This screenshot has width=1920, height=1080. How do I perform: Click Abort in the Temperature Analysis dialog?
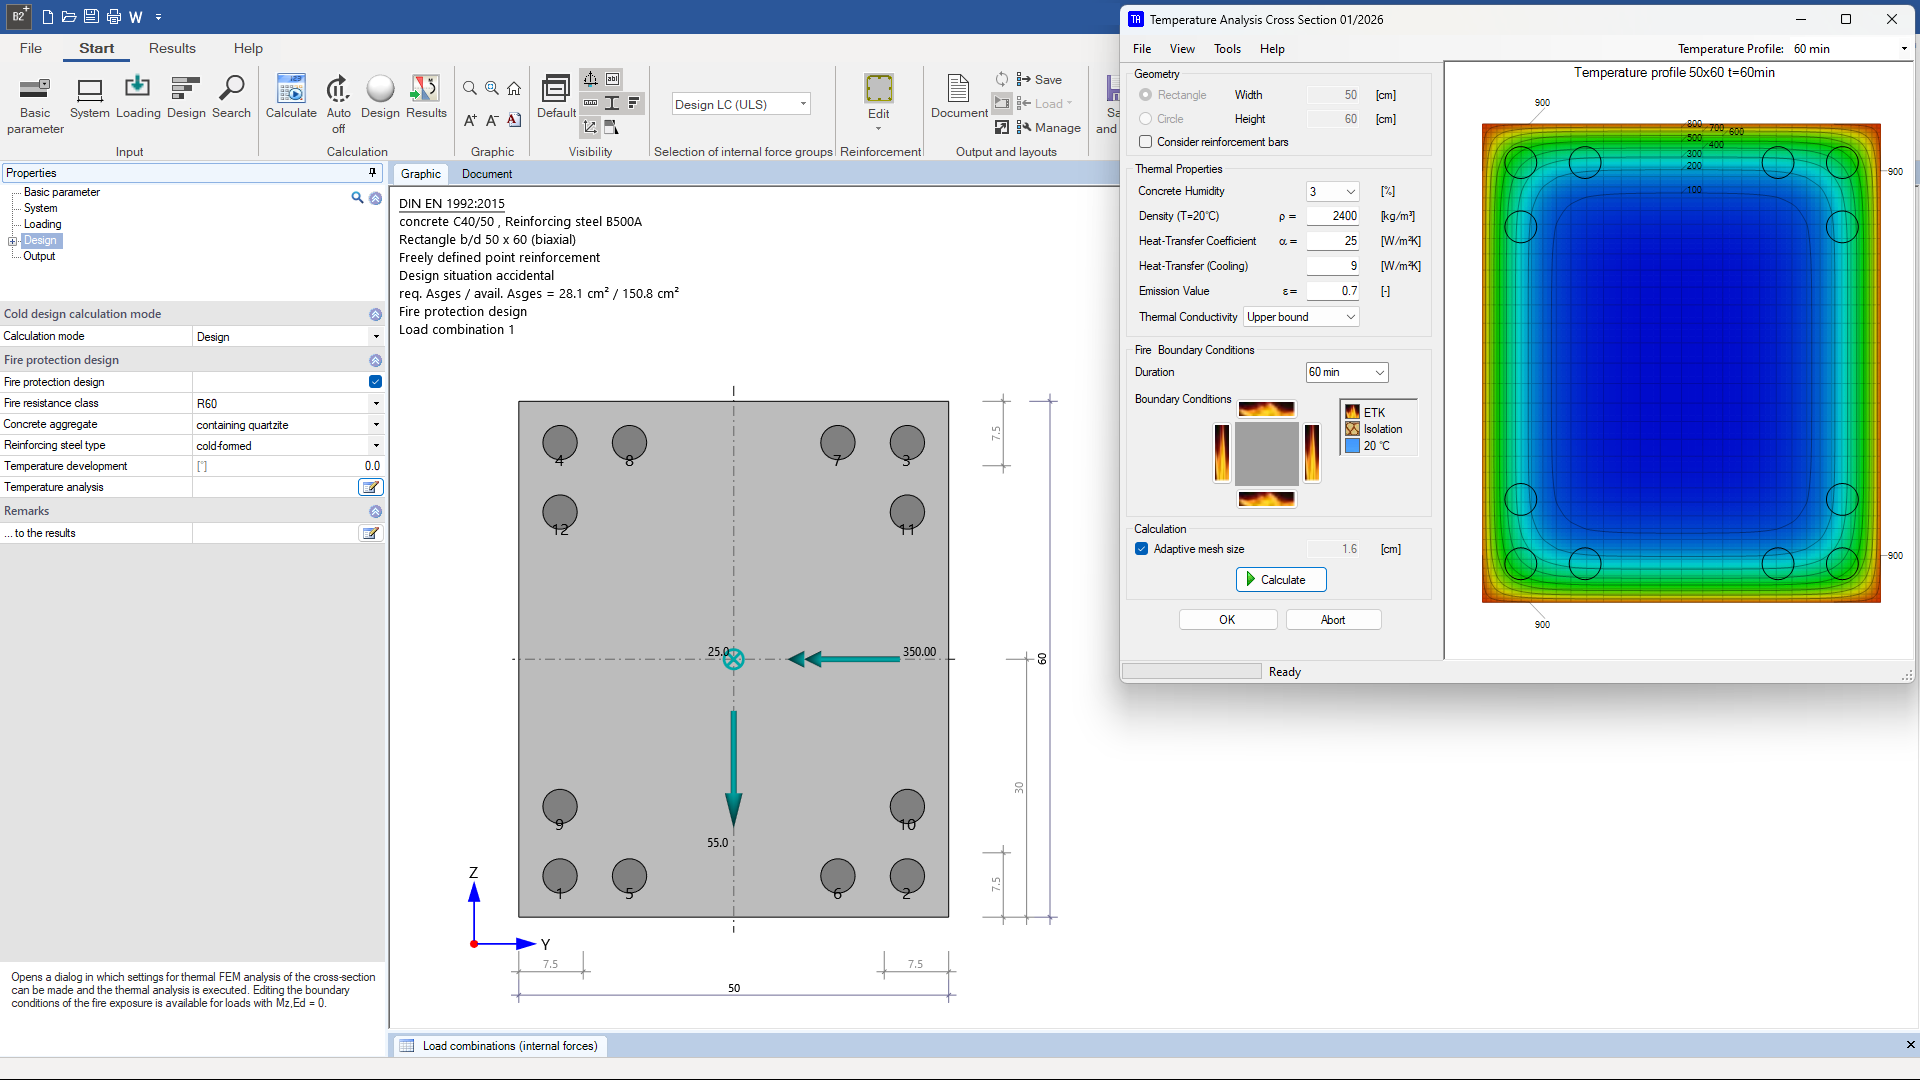point(1333,619)
